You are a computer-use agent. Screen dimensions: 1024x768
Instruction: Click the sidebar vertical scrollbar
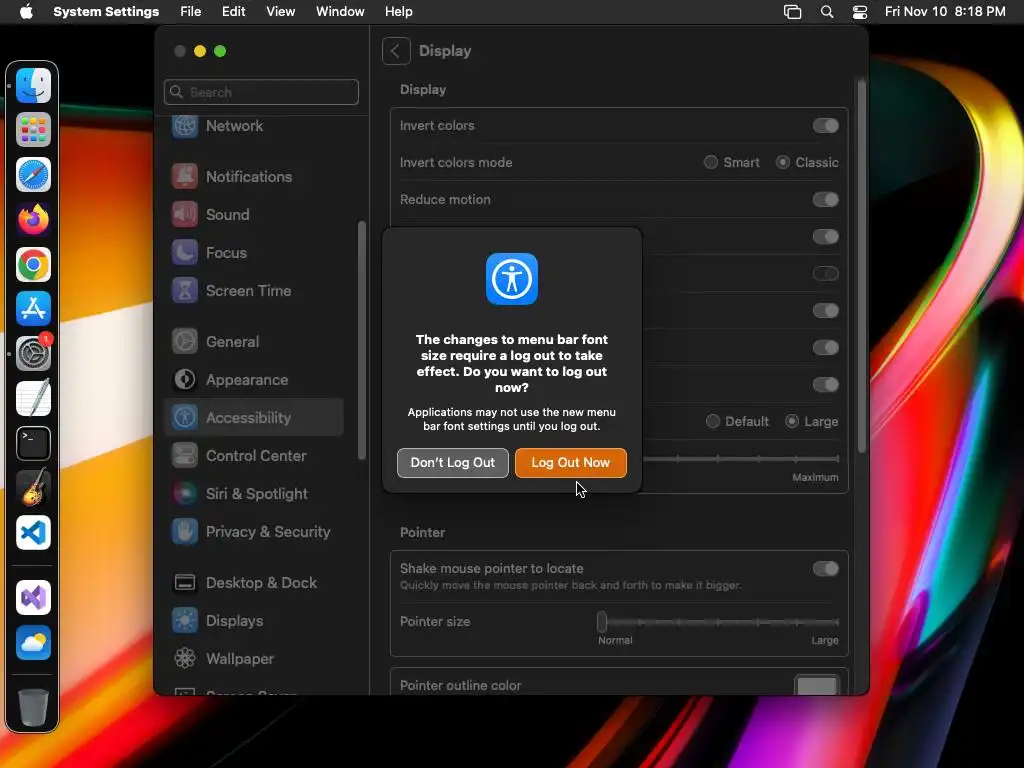click(362, 340)
